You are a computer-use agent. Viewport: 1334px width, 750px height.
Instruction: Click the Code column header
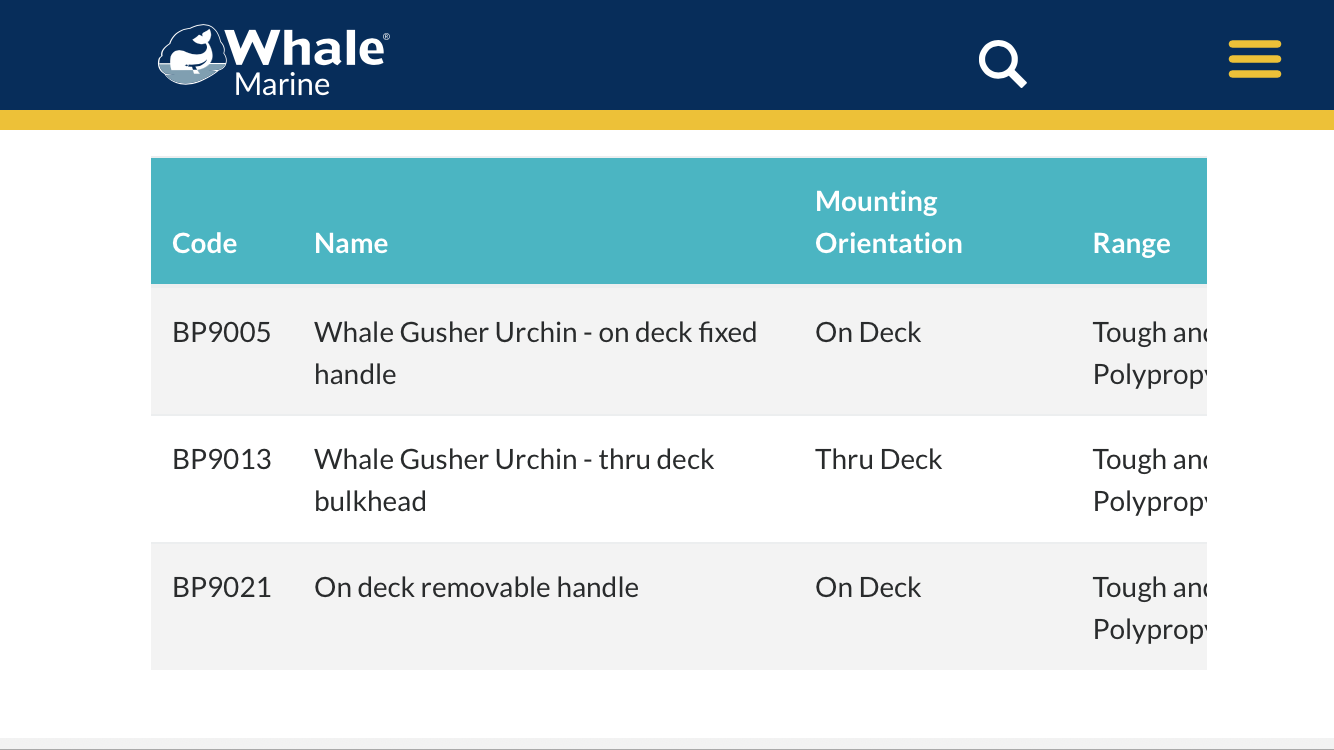tap(204, 243)
